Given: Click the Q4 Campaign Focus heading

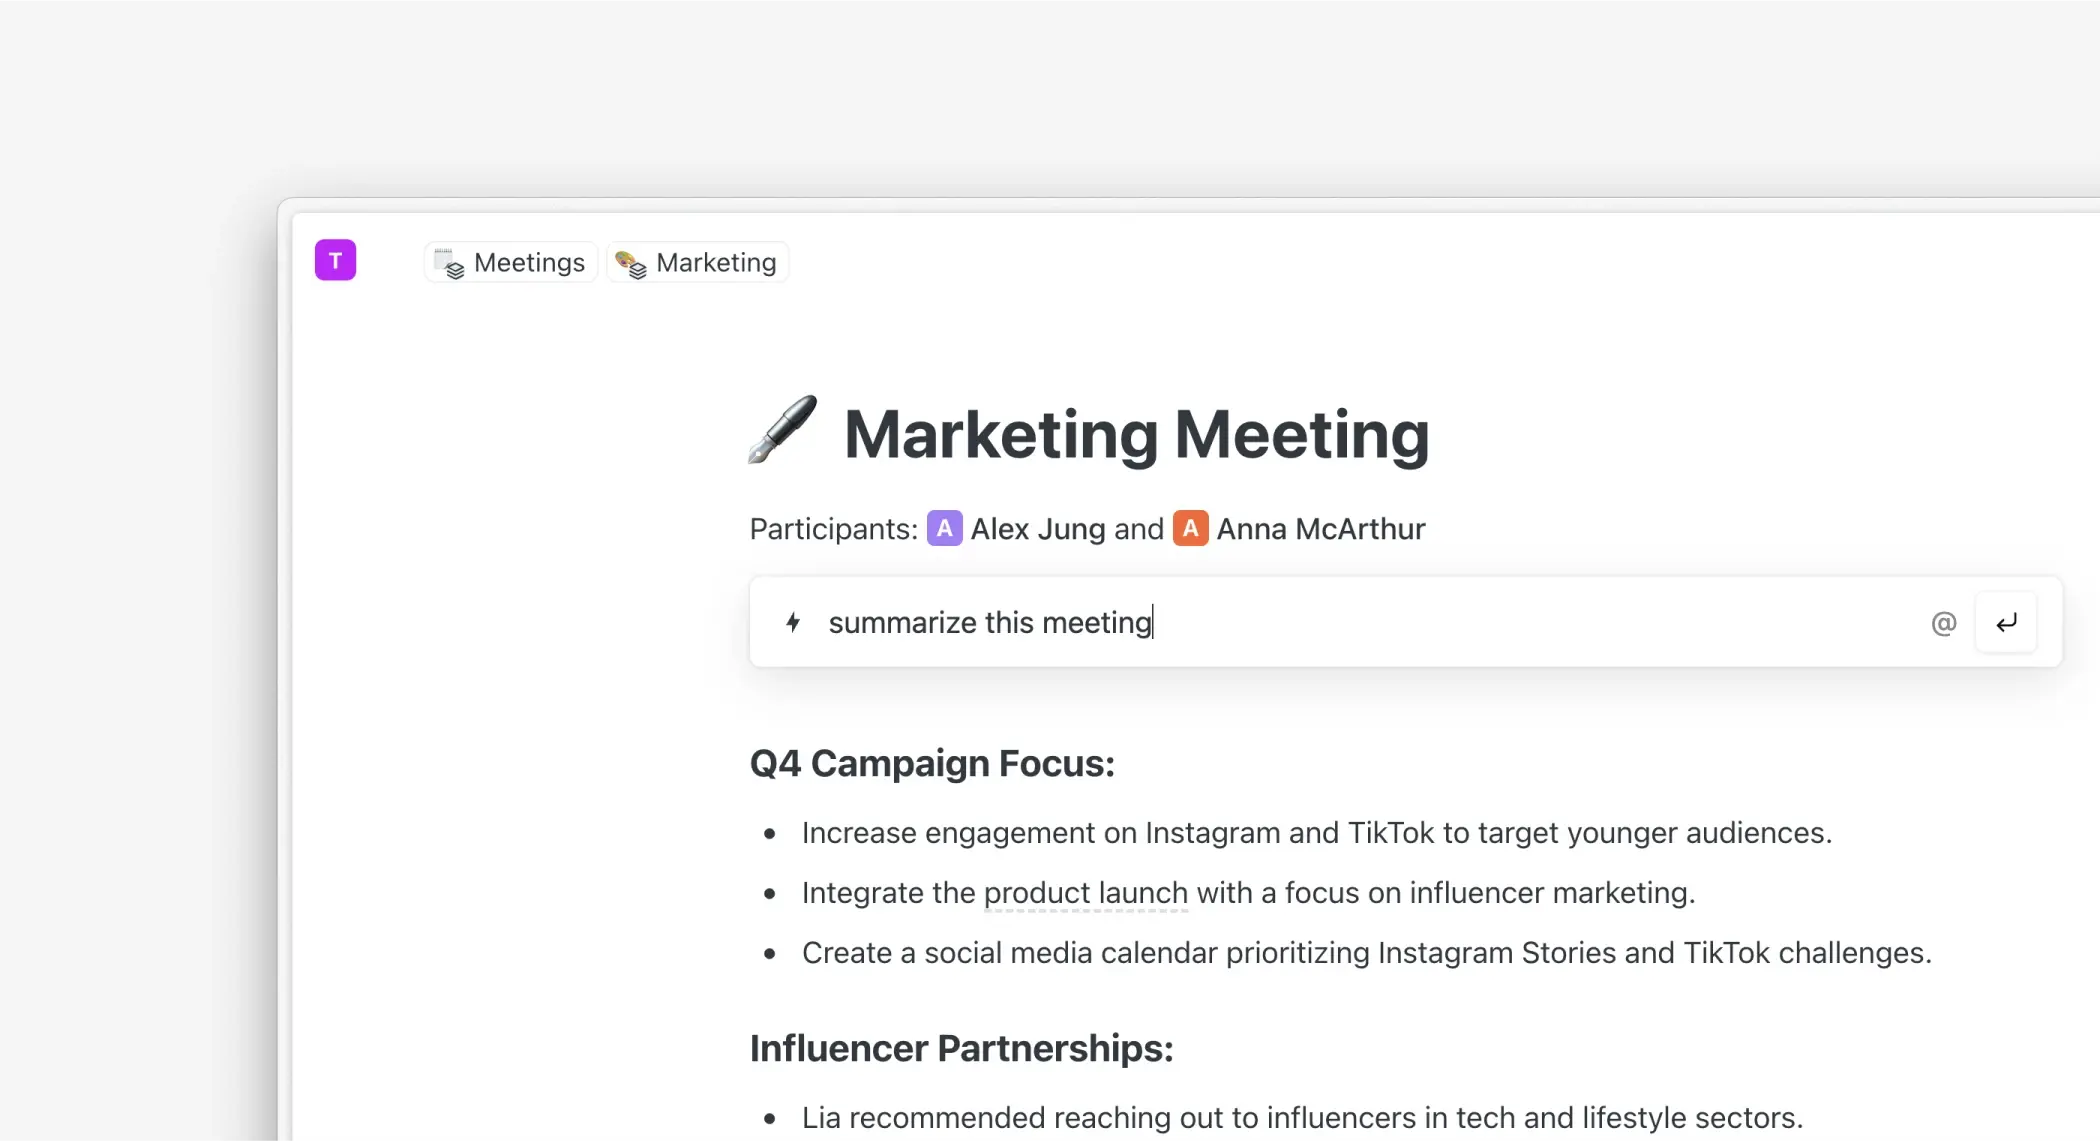Looking at the screenshot, I should [x=932, y=764].
